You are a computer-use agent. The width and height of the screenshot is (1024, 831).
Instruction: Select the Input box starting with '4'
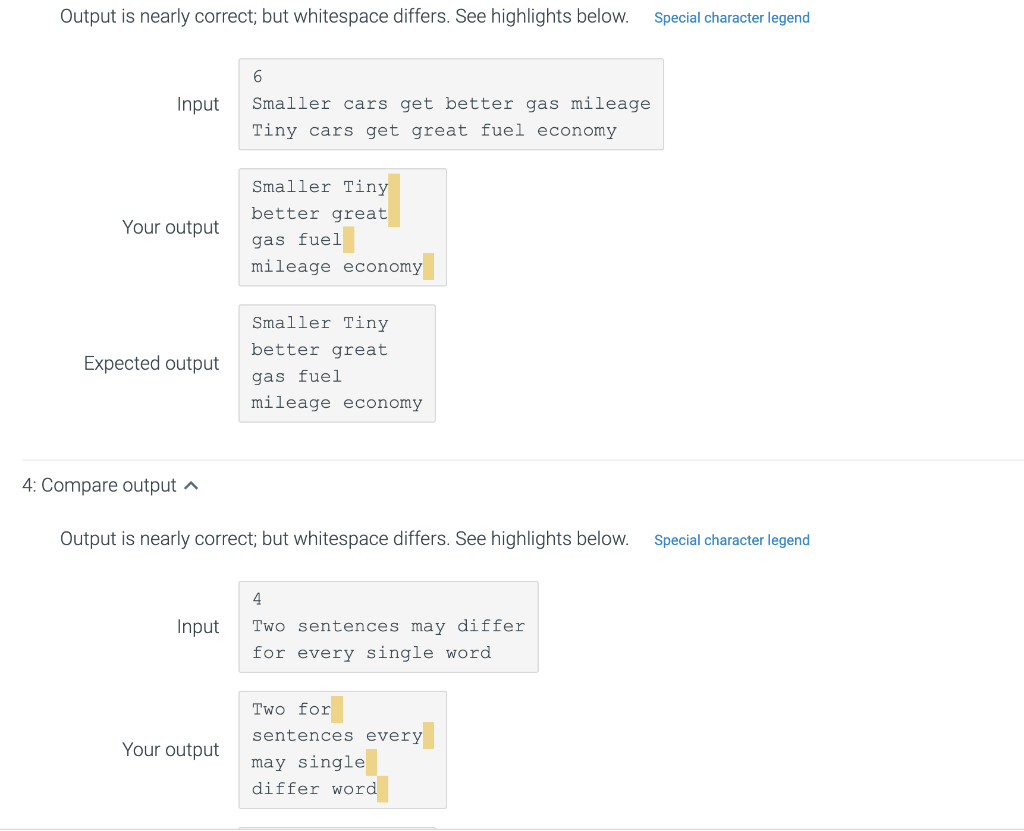tap(388, 626)
